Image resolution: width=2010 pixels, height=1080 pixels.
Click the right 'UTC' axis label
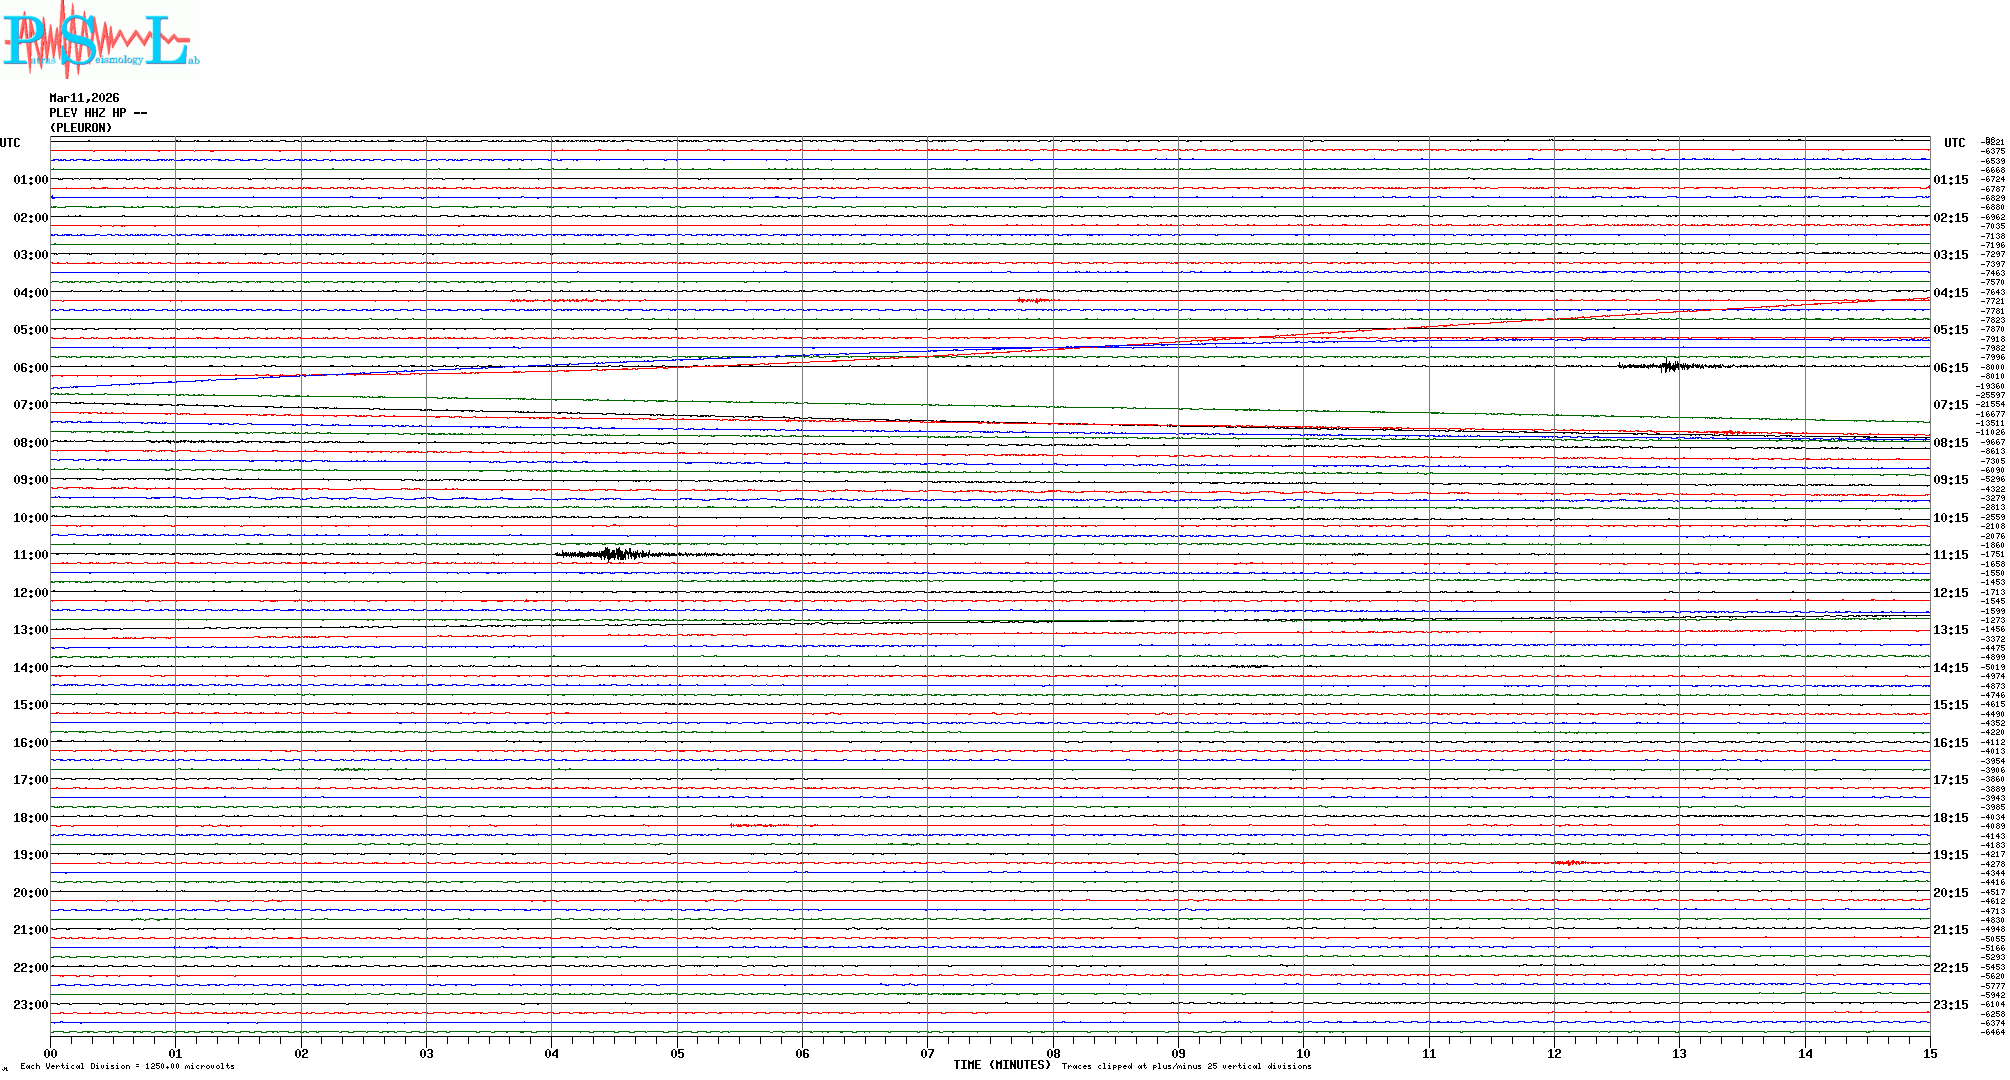(x=1954, y=143)
